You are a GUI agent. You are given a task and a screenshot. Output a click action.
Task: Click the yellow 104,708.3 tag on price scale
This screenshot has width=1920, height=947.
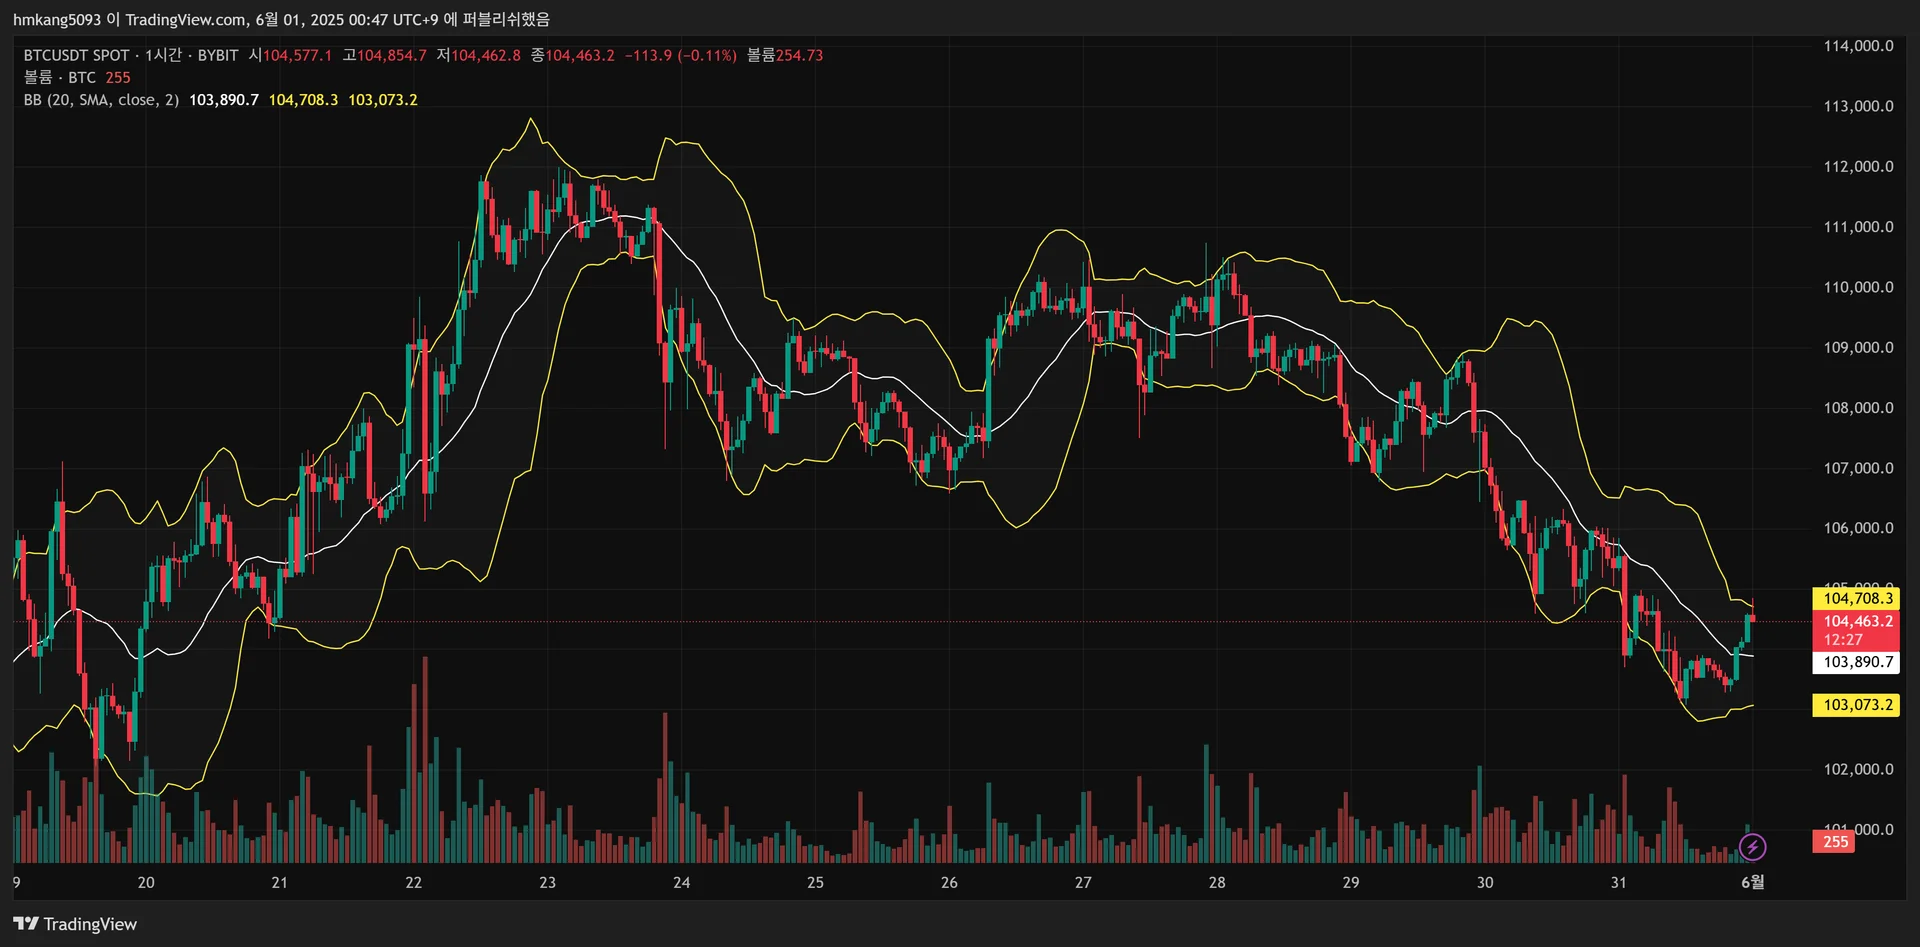tap(1856, 598)
